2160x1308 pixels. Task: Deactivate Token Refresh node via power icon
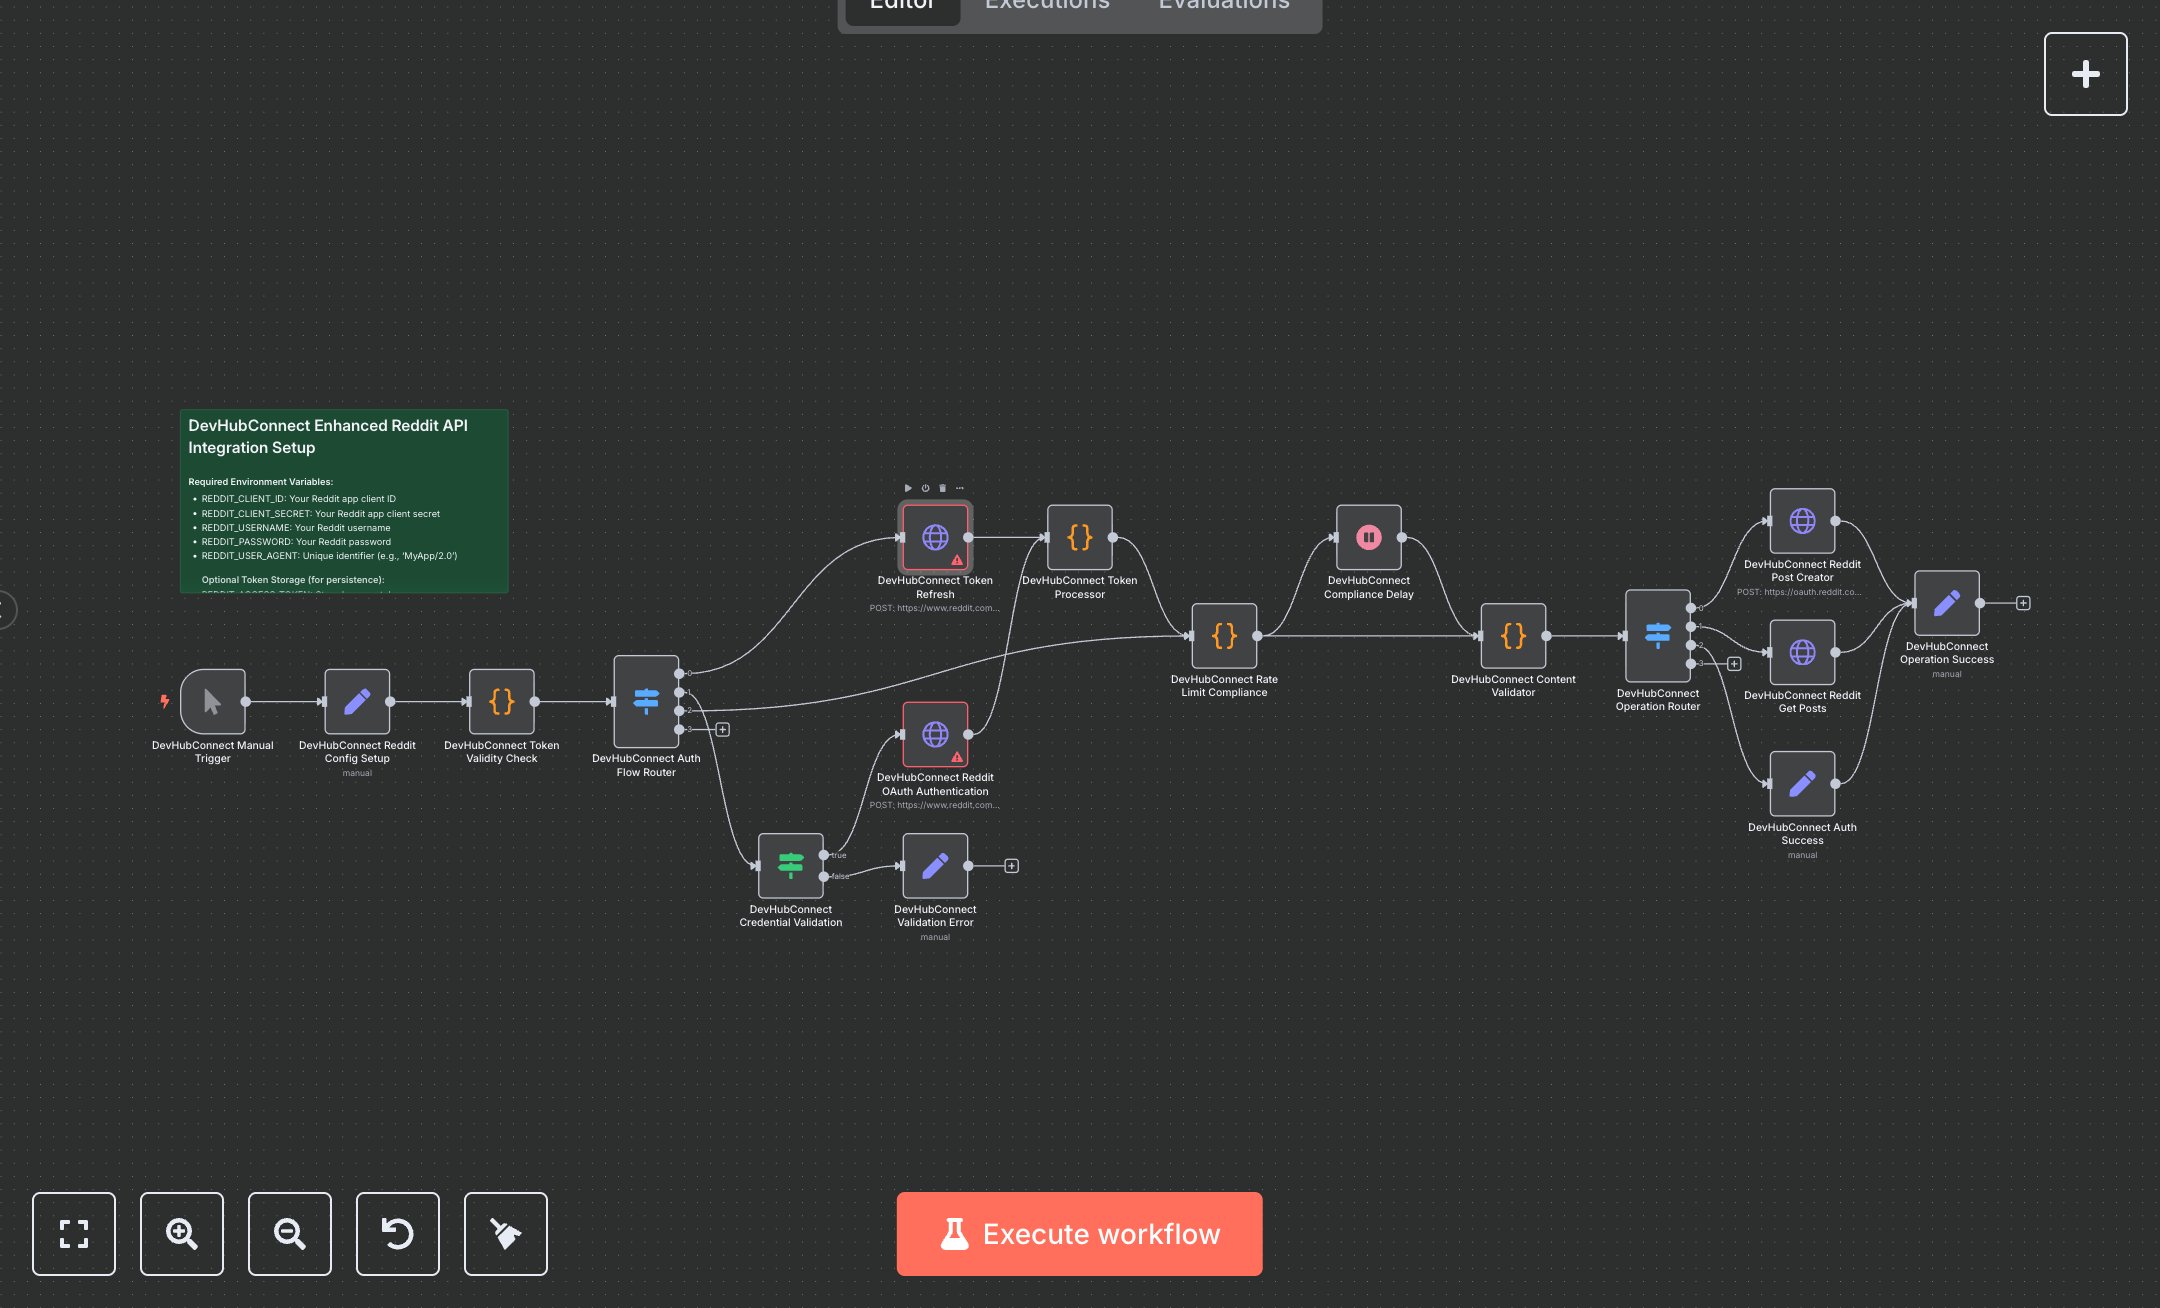tap(925, 488)
